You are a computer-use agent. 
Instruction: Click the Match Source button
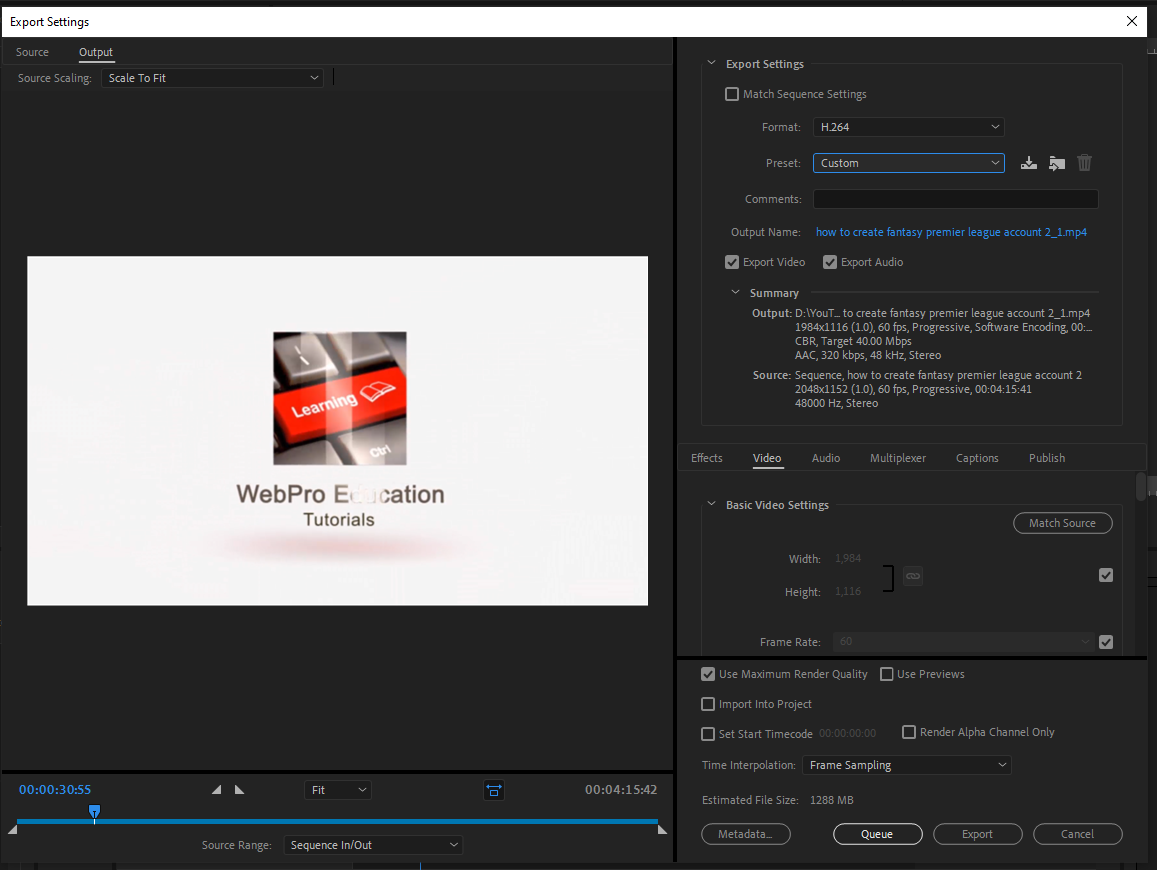point(1063,523)
